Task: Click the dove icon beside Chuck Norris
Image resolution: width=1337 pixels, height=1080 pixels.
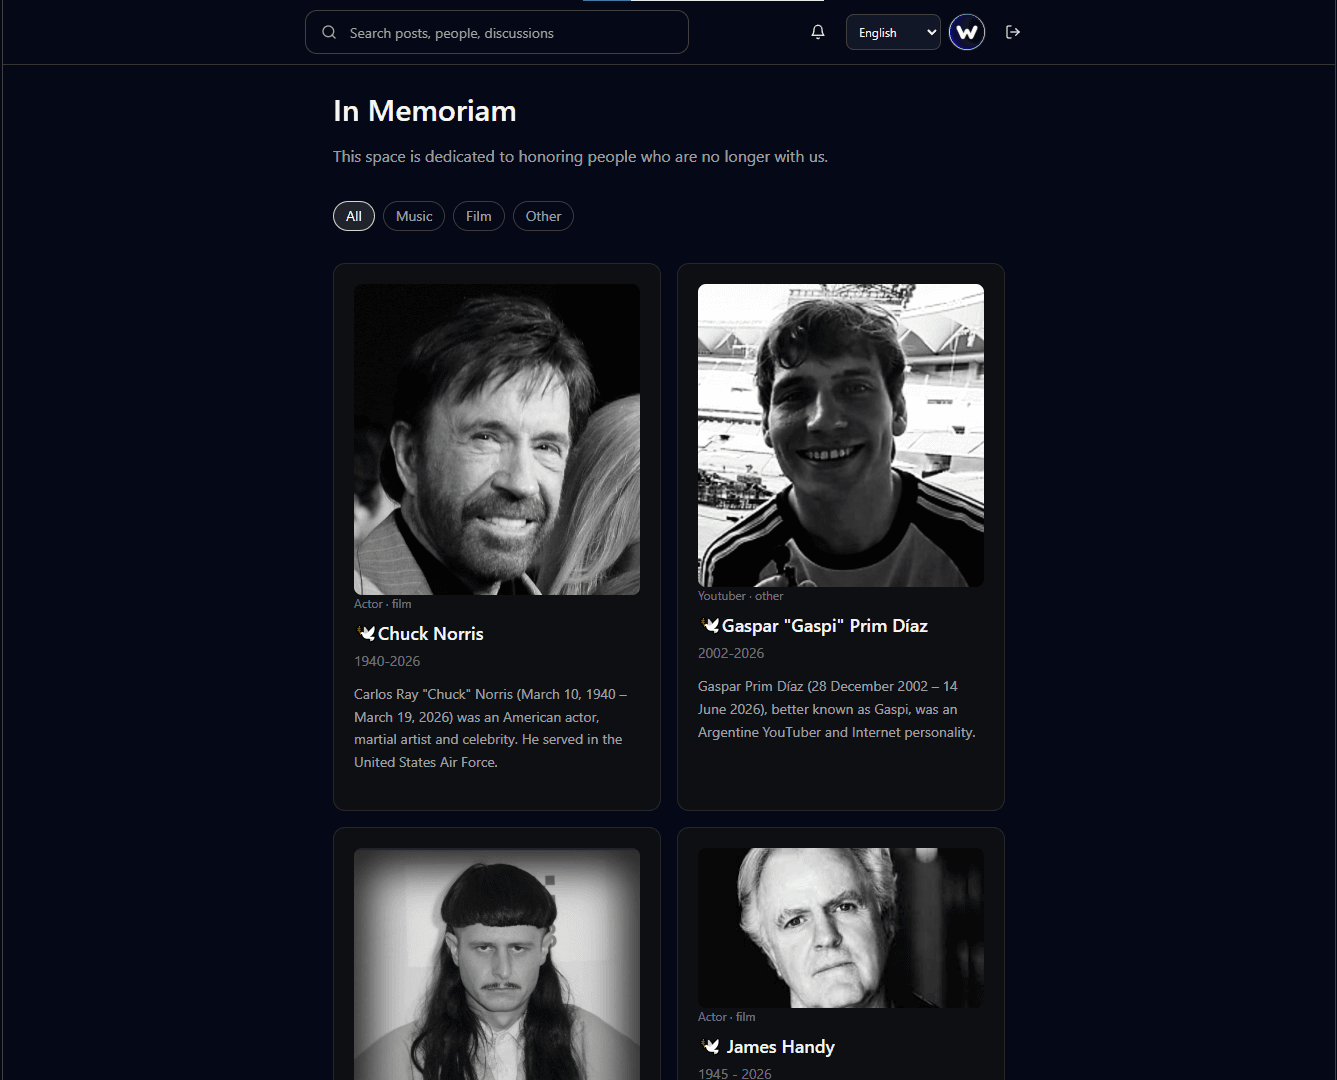Action: (365, 633)
